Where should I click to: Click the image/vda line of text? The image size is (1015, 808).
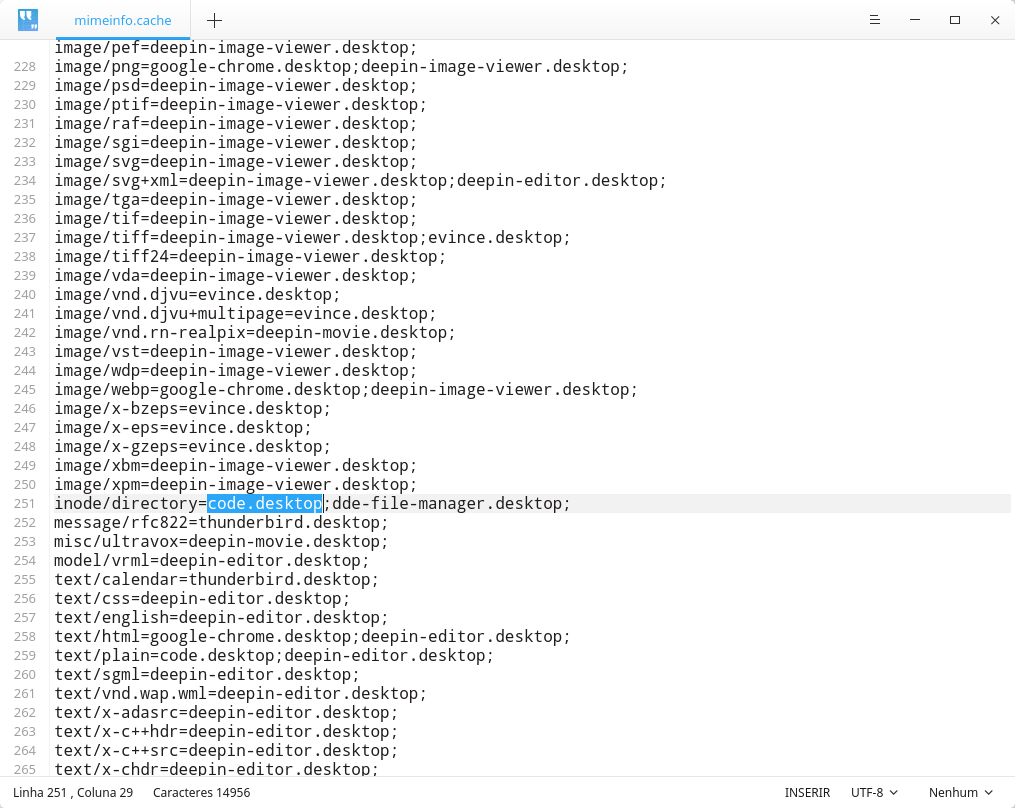click(x=236, y=276)
